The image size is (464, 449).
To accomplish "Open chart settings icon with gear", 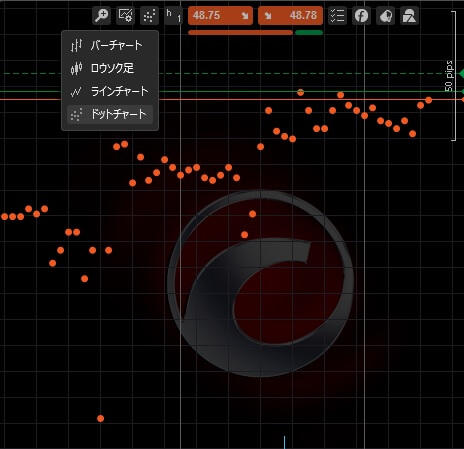I will (125, 15).
